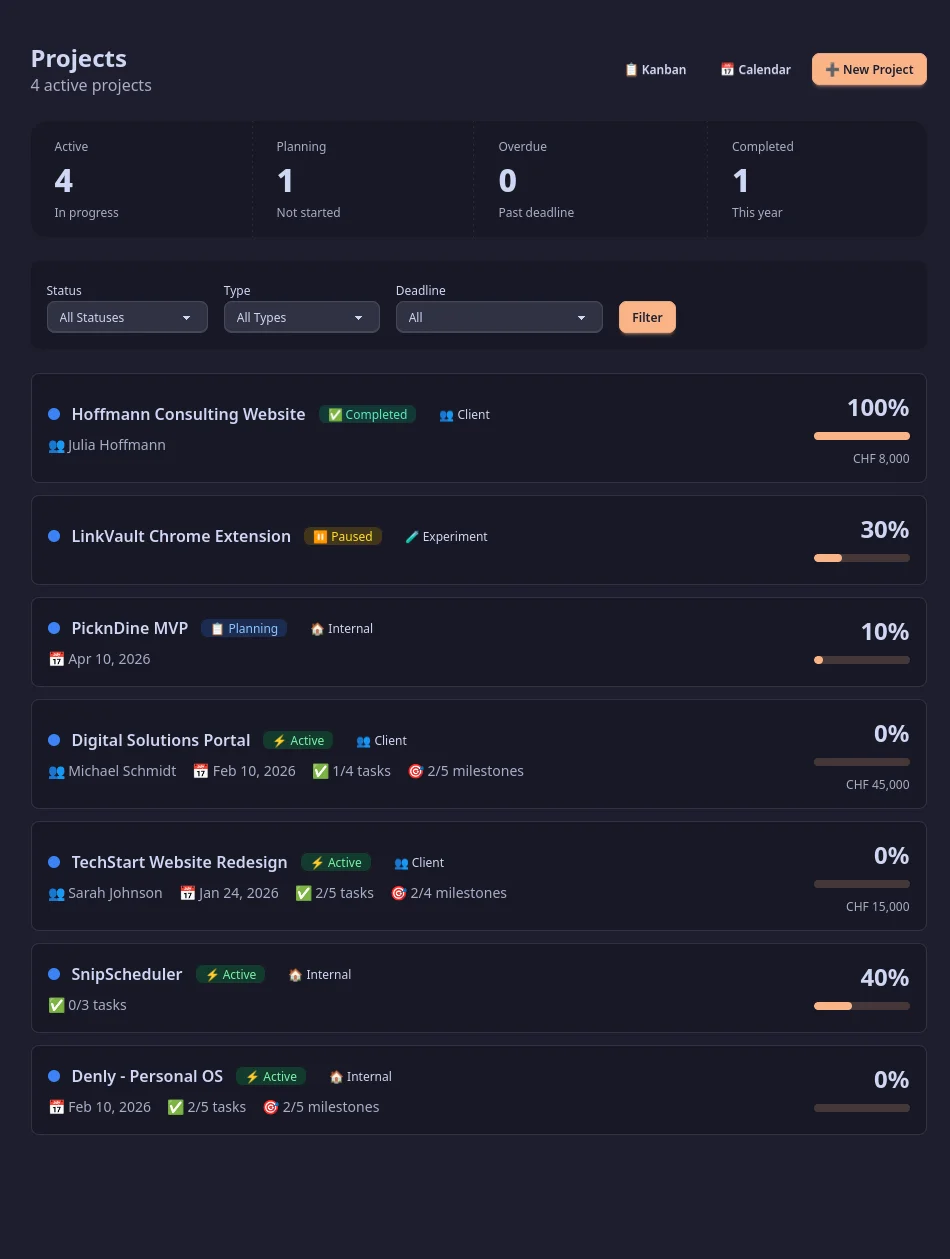This screenshot has height=1259, width=950.
Task: Click the checkmark icon next to 0/3 tasks
Action: (x=57, y=1005)
